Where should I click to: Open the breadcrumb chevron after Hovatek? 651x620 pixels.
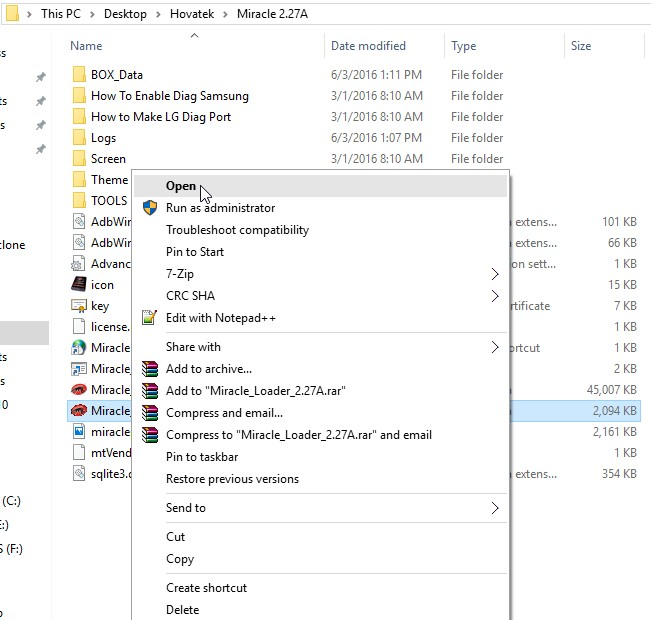225,14
